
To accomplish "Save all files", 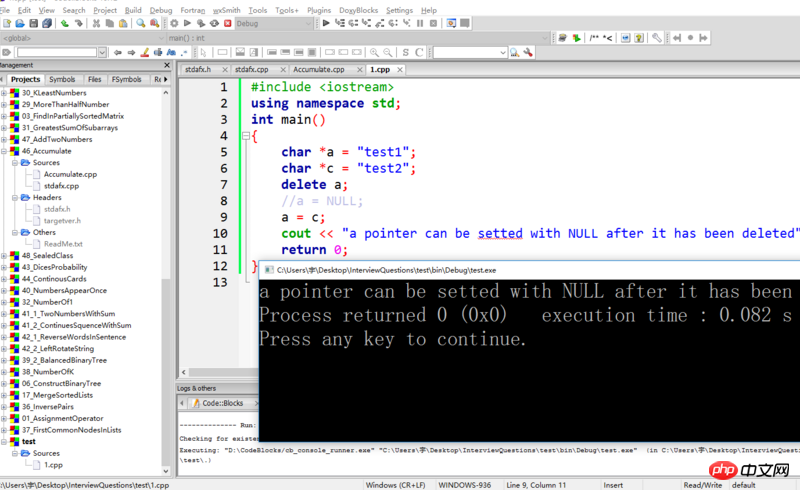I will 47,23.
